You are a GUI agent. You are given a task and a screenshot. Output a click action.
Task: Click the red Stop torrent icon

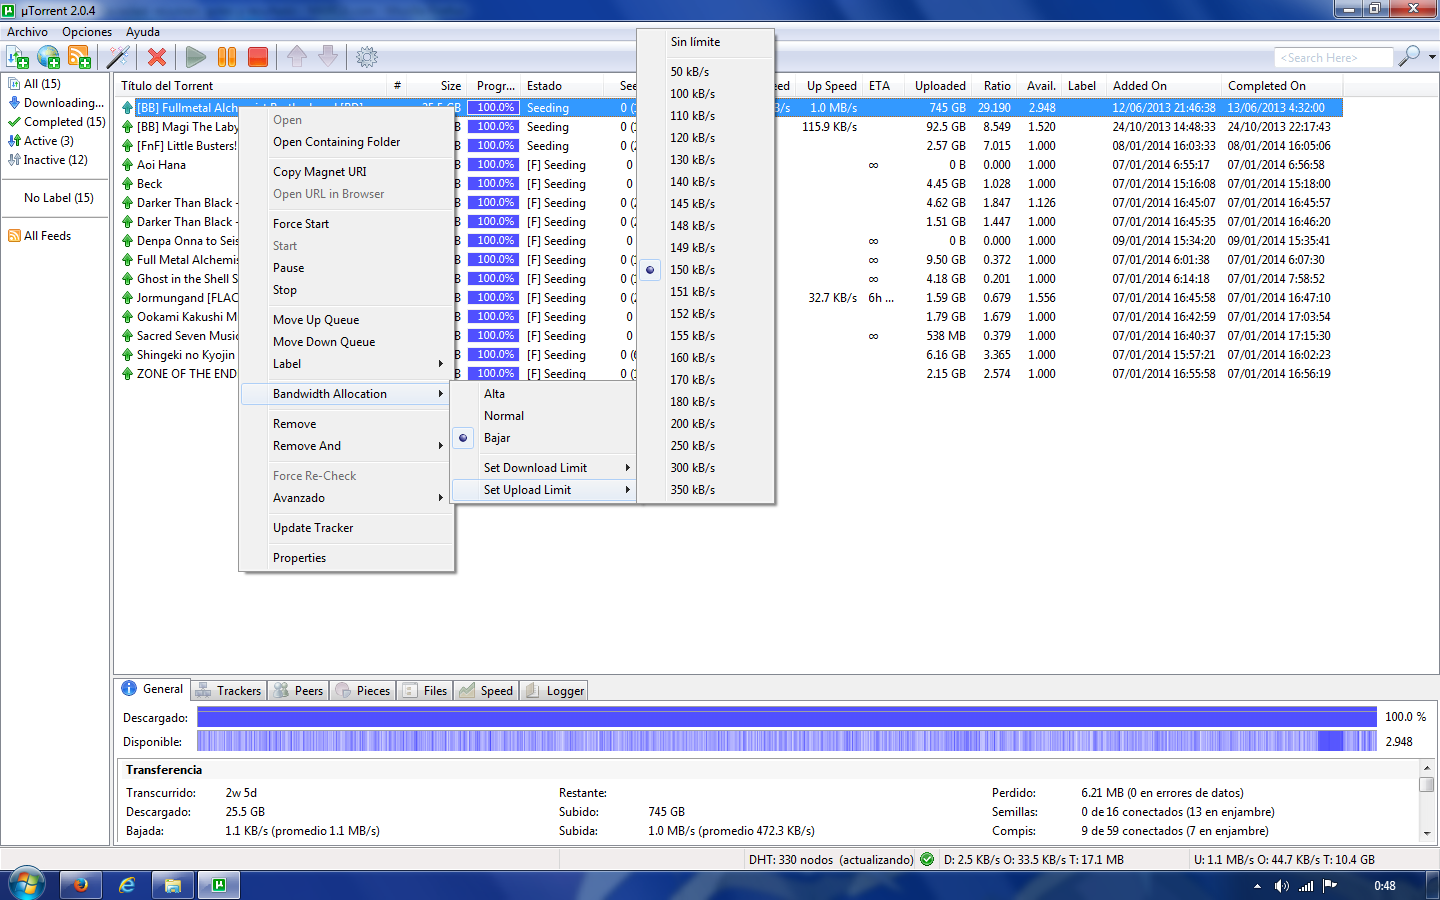click(x=258, y=57)
